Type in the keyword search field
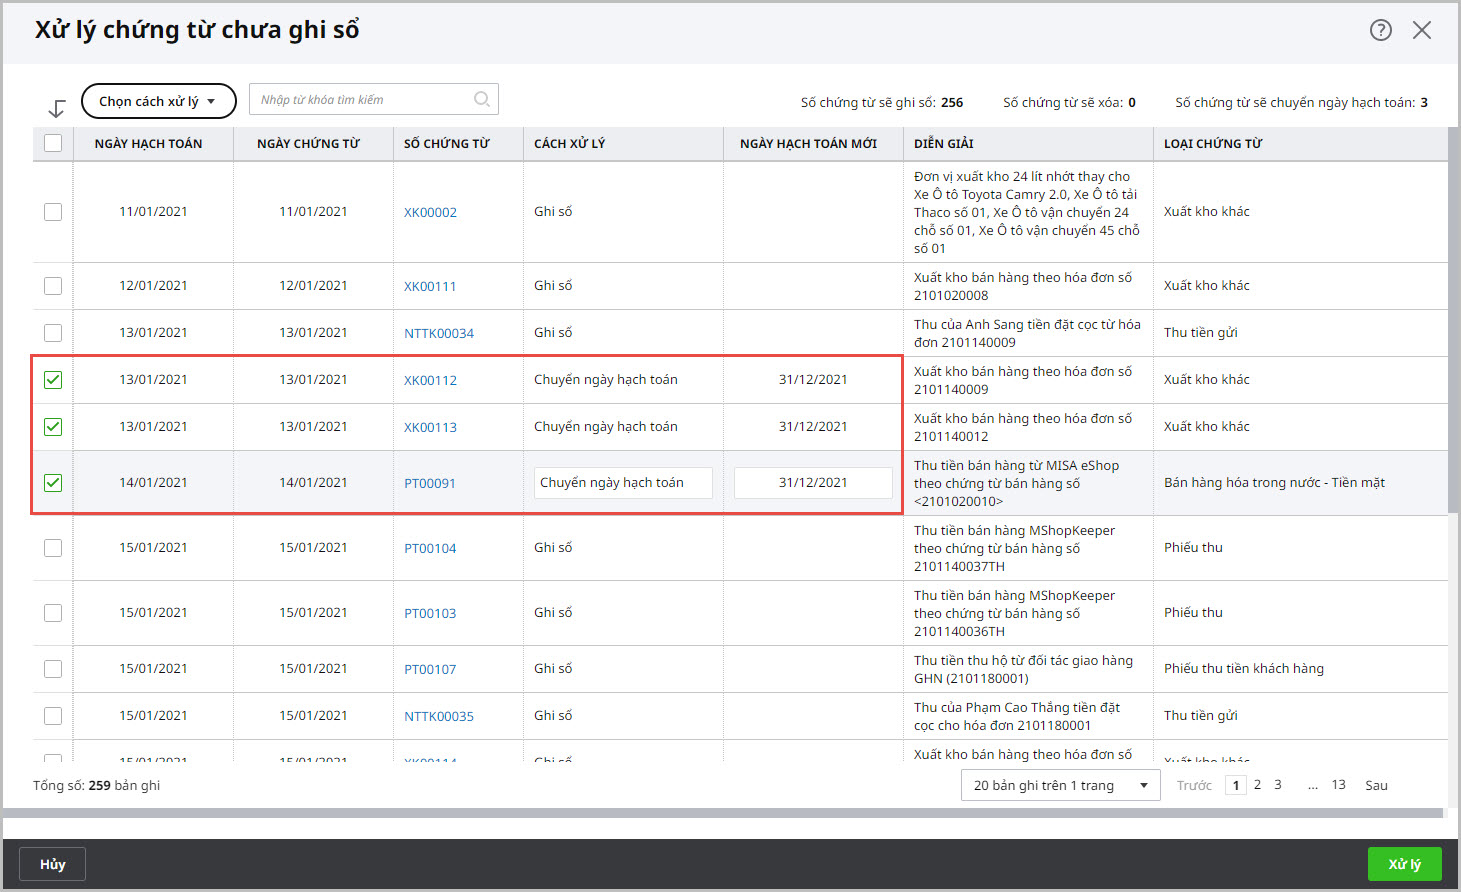The height and width of the screenshot is (892, 1461). pos(362,100)
